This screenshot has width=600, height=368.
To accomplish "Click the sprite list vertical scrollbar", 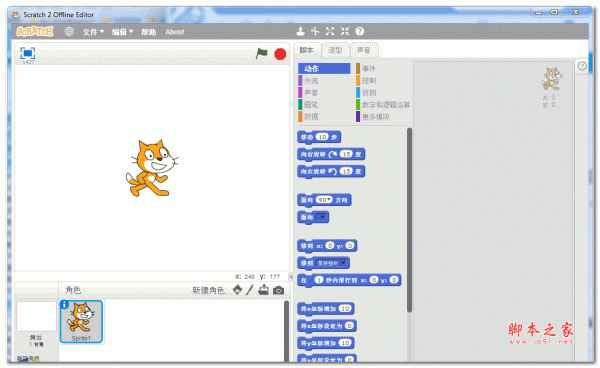I will tap(286, 331).
